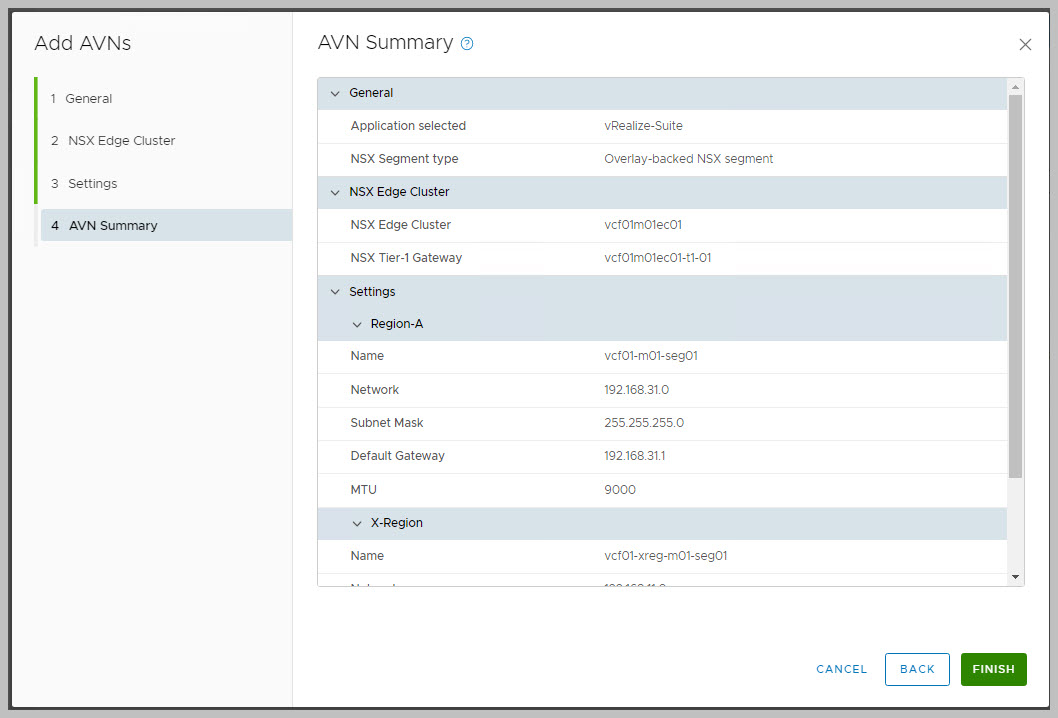This screenshot has height=718, width=1058.
Task: Collapse the NSX Edge Cluster section
Action: [x=335, y=192]
